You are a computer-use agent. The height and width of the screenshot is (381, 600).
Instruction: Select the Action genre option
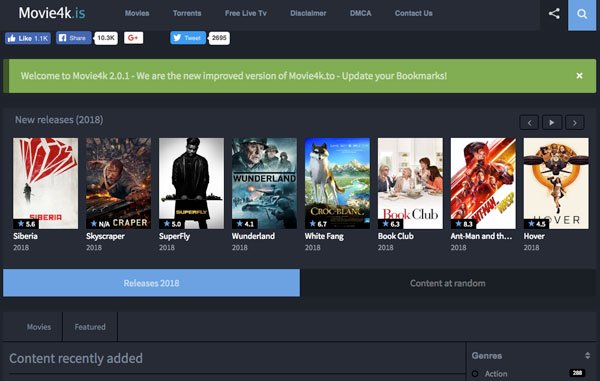pyautogui.click(x=496, y=374)
